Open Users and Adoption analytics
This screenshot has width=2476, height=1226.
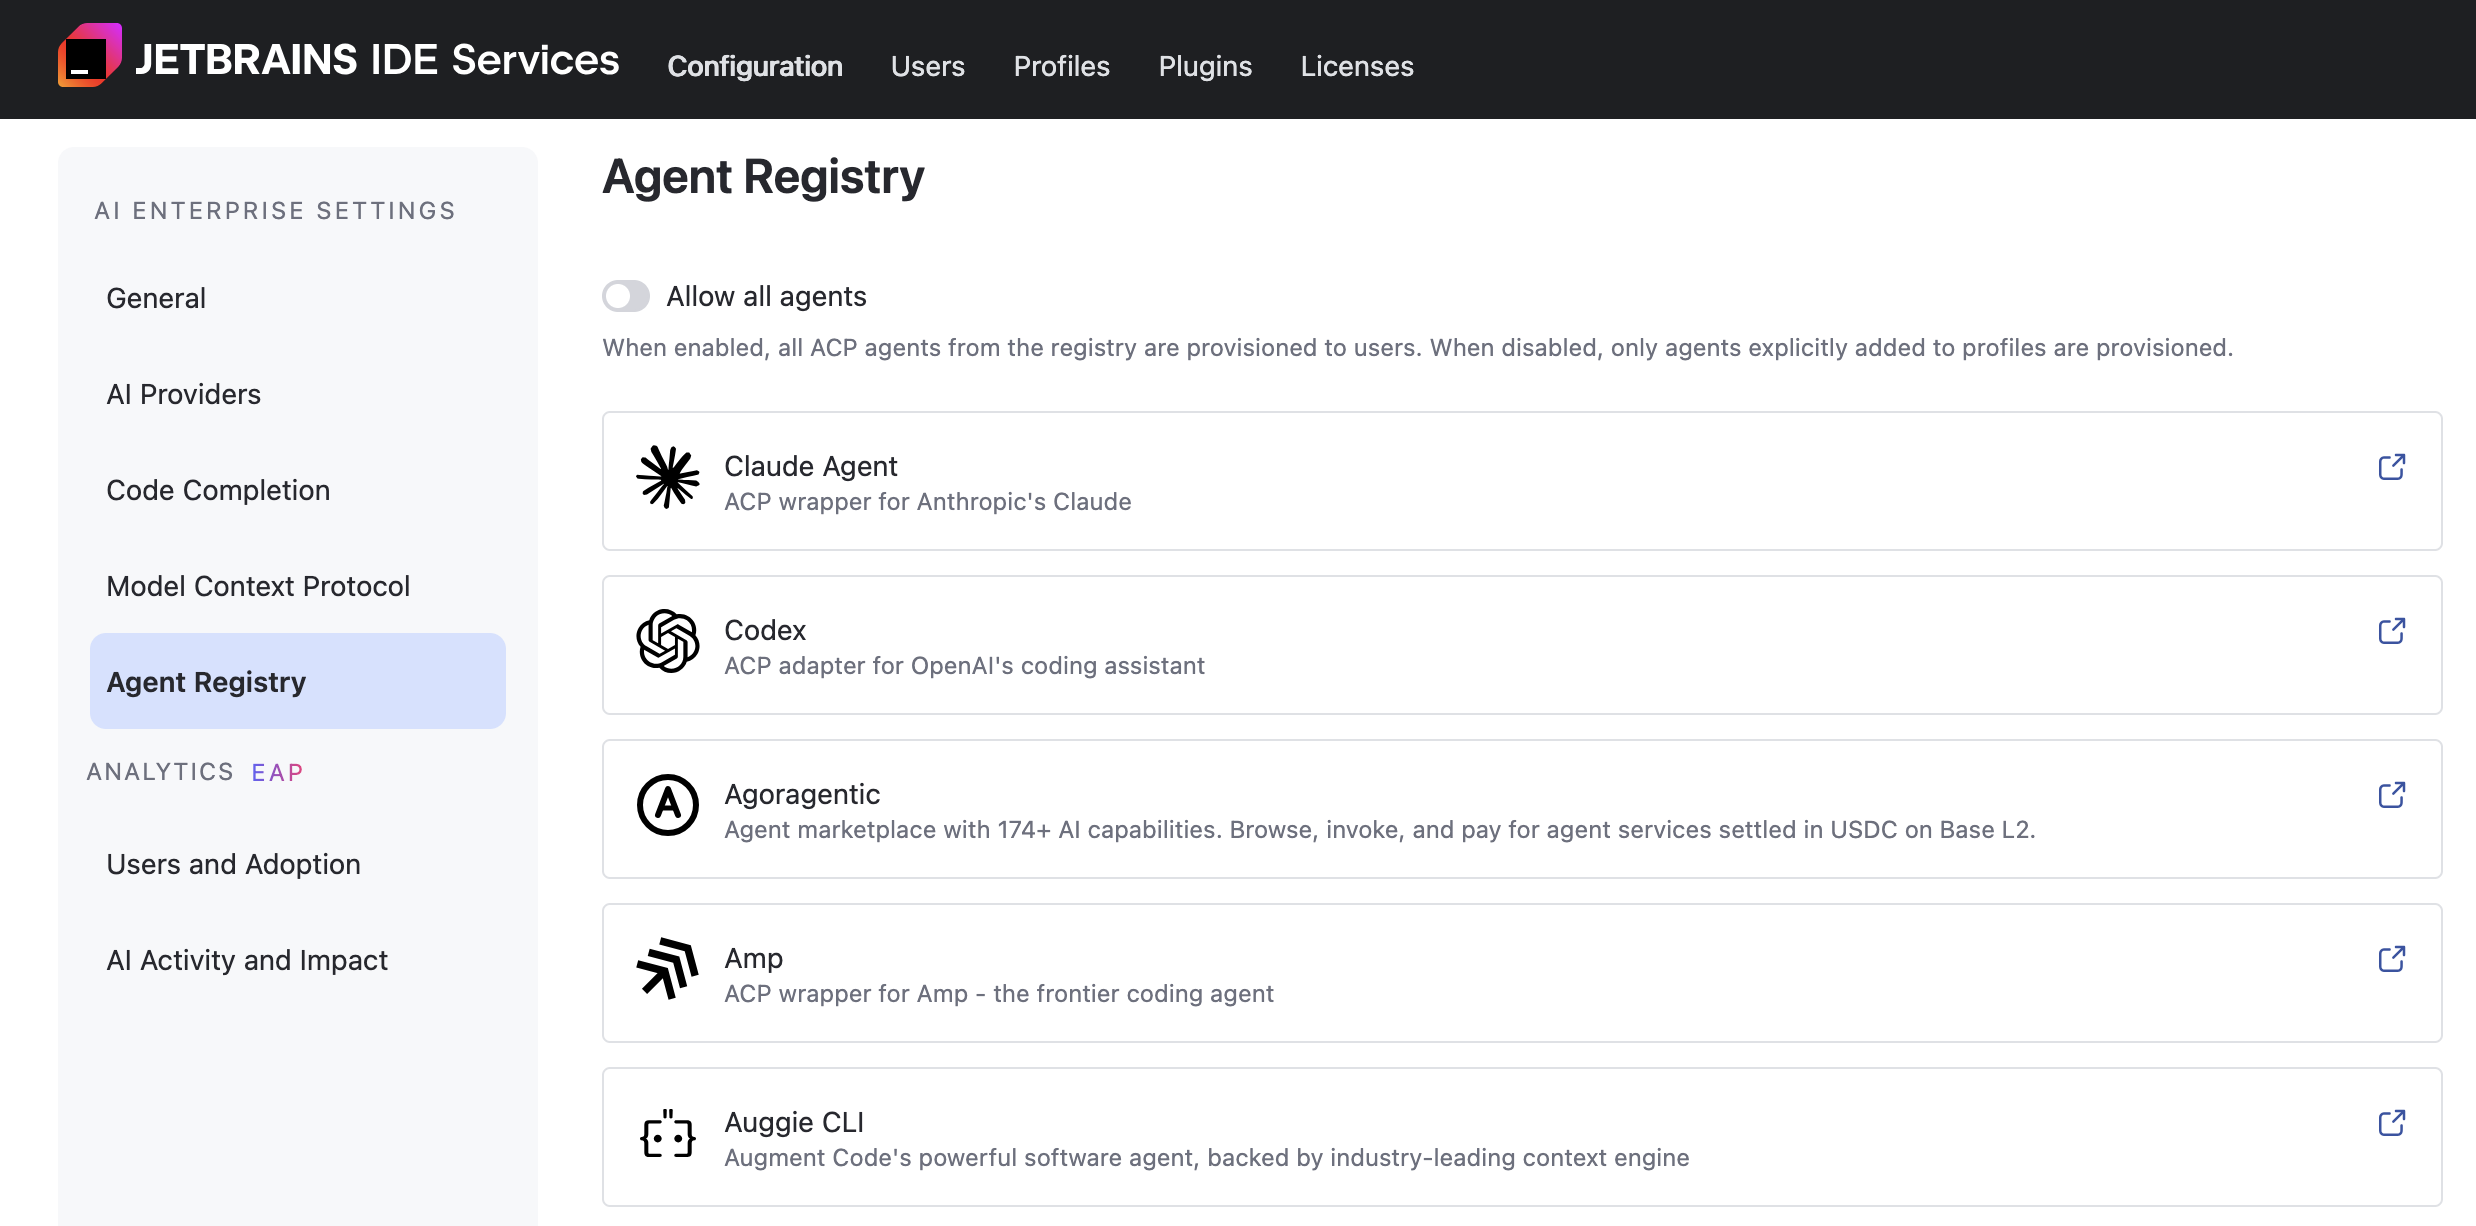click(298, 864)
